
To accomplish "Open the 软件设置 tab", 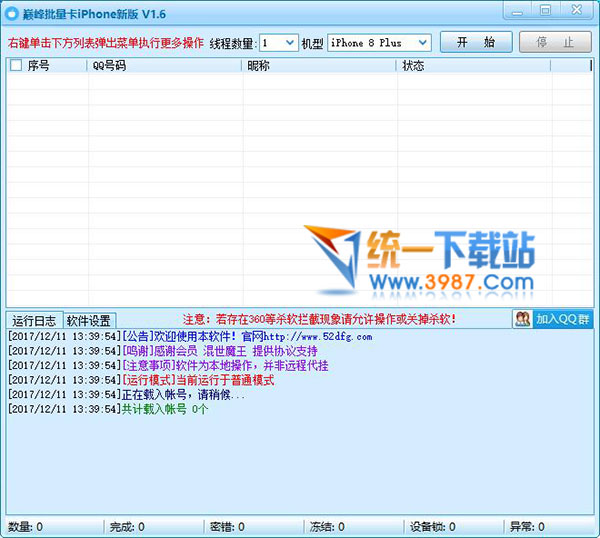I will coord(89,320).
